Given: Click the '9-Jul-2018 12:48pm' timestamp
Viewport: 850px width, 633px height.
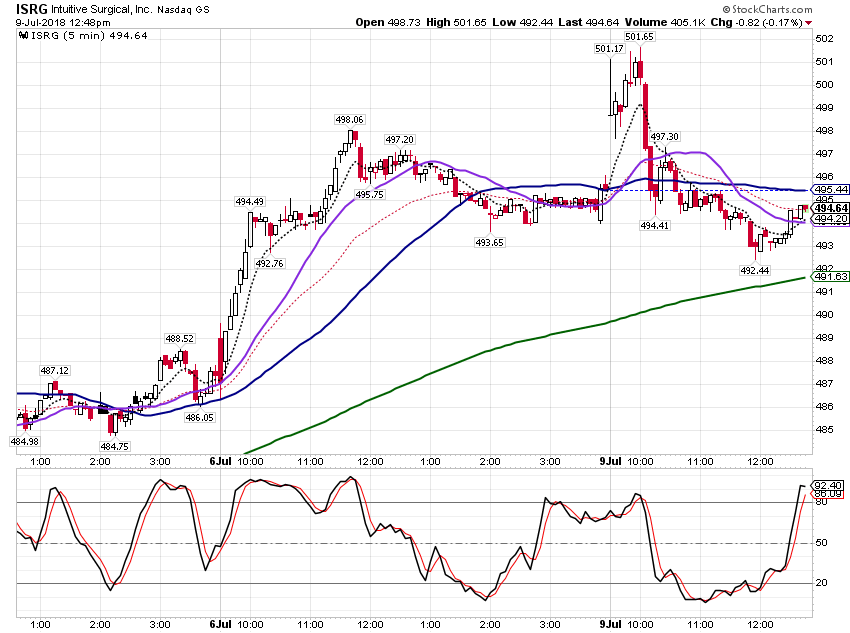Looking at the screenshot, I should (63, 23).
